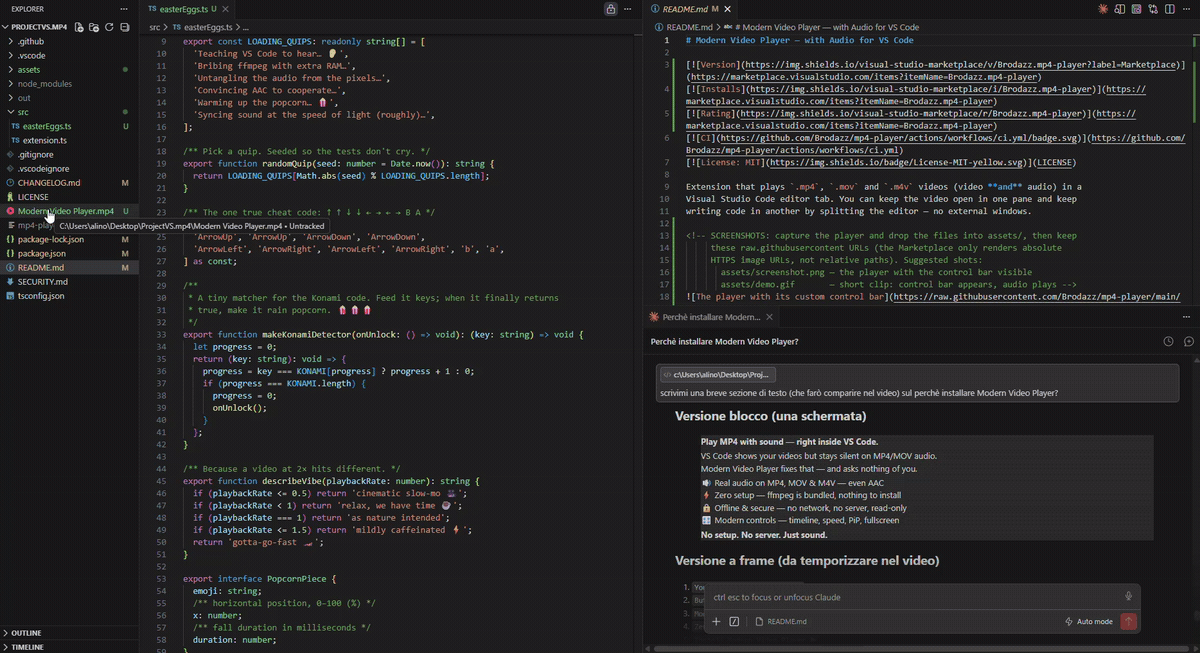
Task: Open Explorer views and more actions menu
Action: (124, 9)
